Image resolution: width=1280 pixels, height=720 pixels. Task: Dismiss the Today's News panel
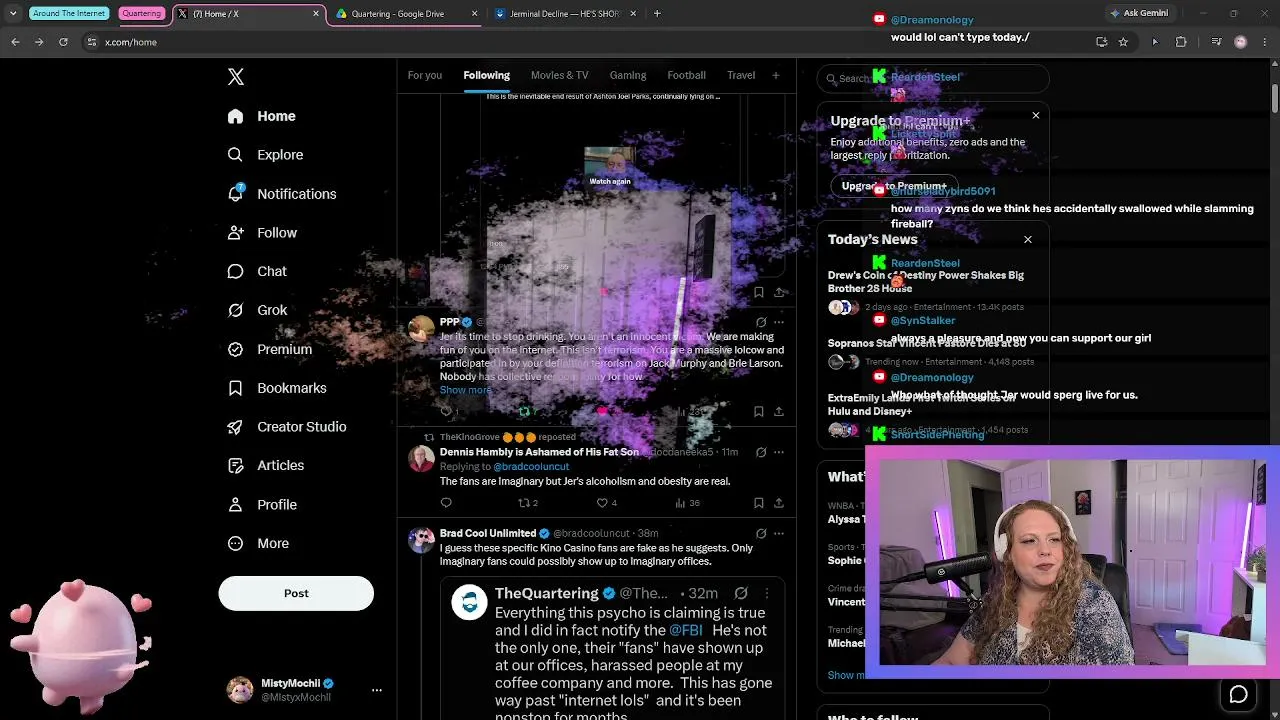coord(1027,239)
